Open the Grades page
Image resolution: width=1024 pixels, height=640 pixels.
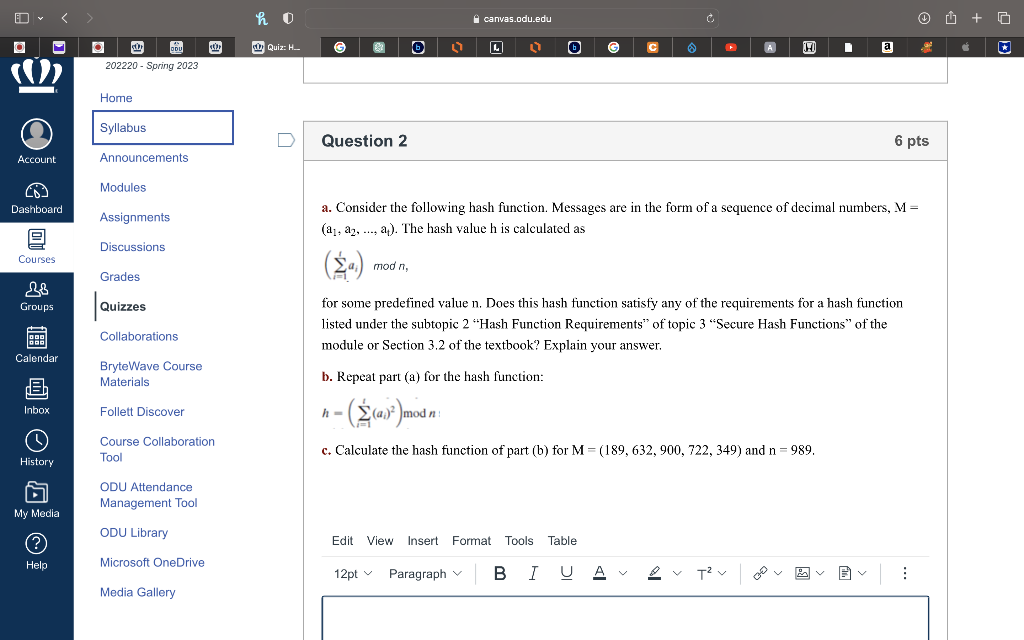tap(119, 277)
